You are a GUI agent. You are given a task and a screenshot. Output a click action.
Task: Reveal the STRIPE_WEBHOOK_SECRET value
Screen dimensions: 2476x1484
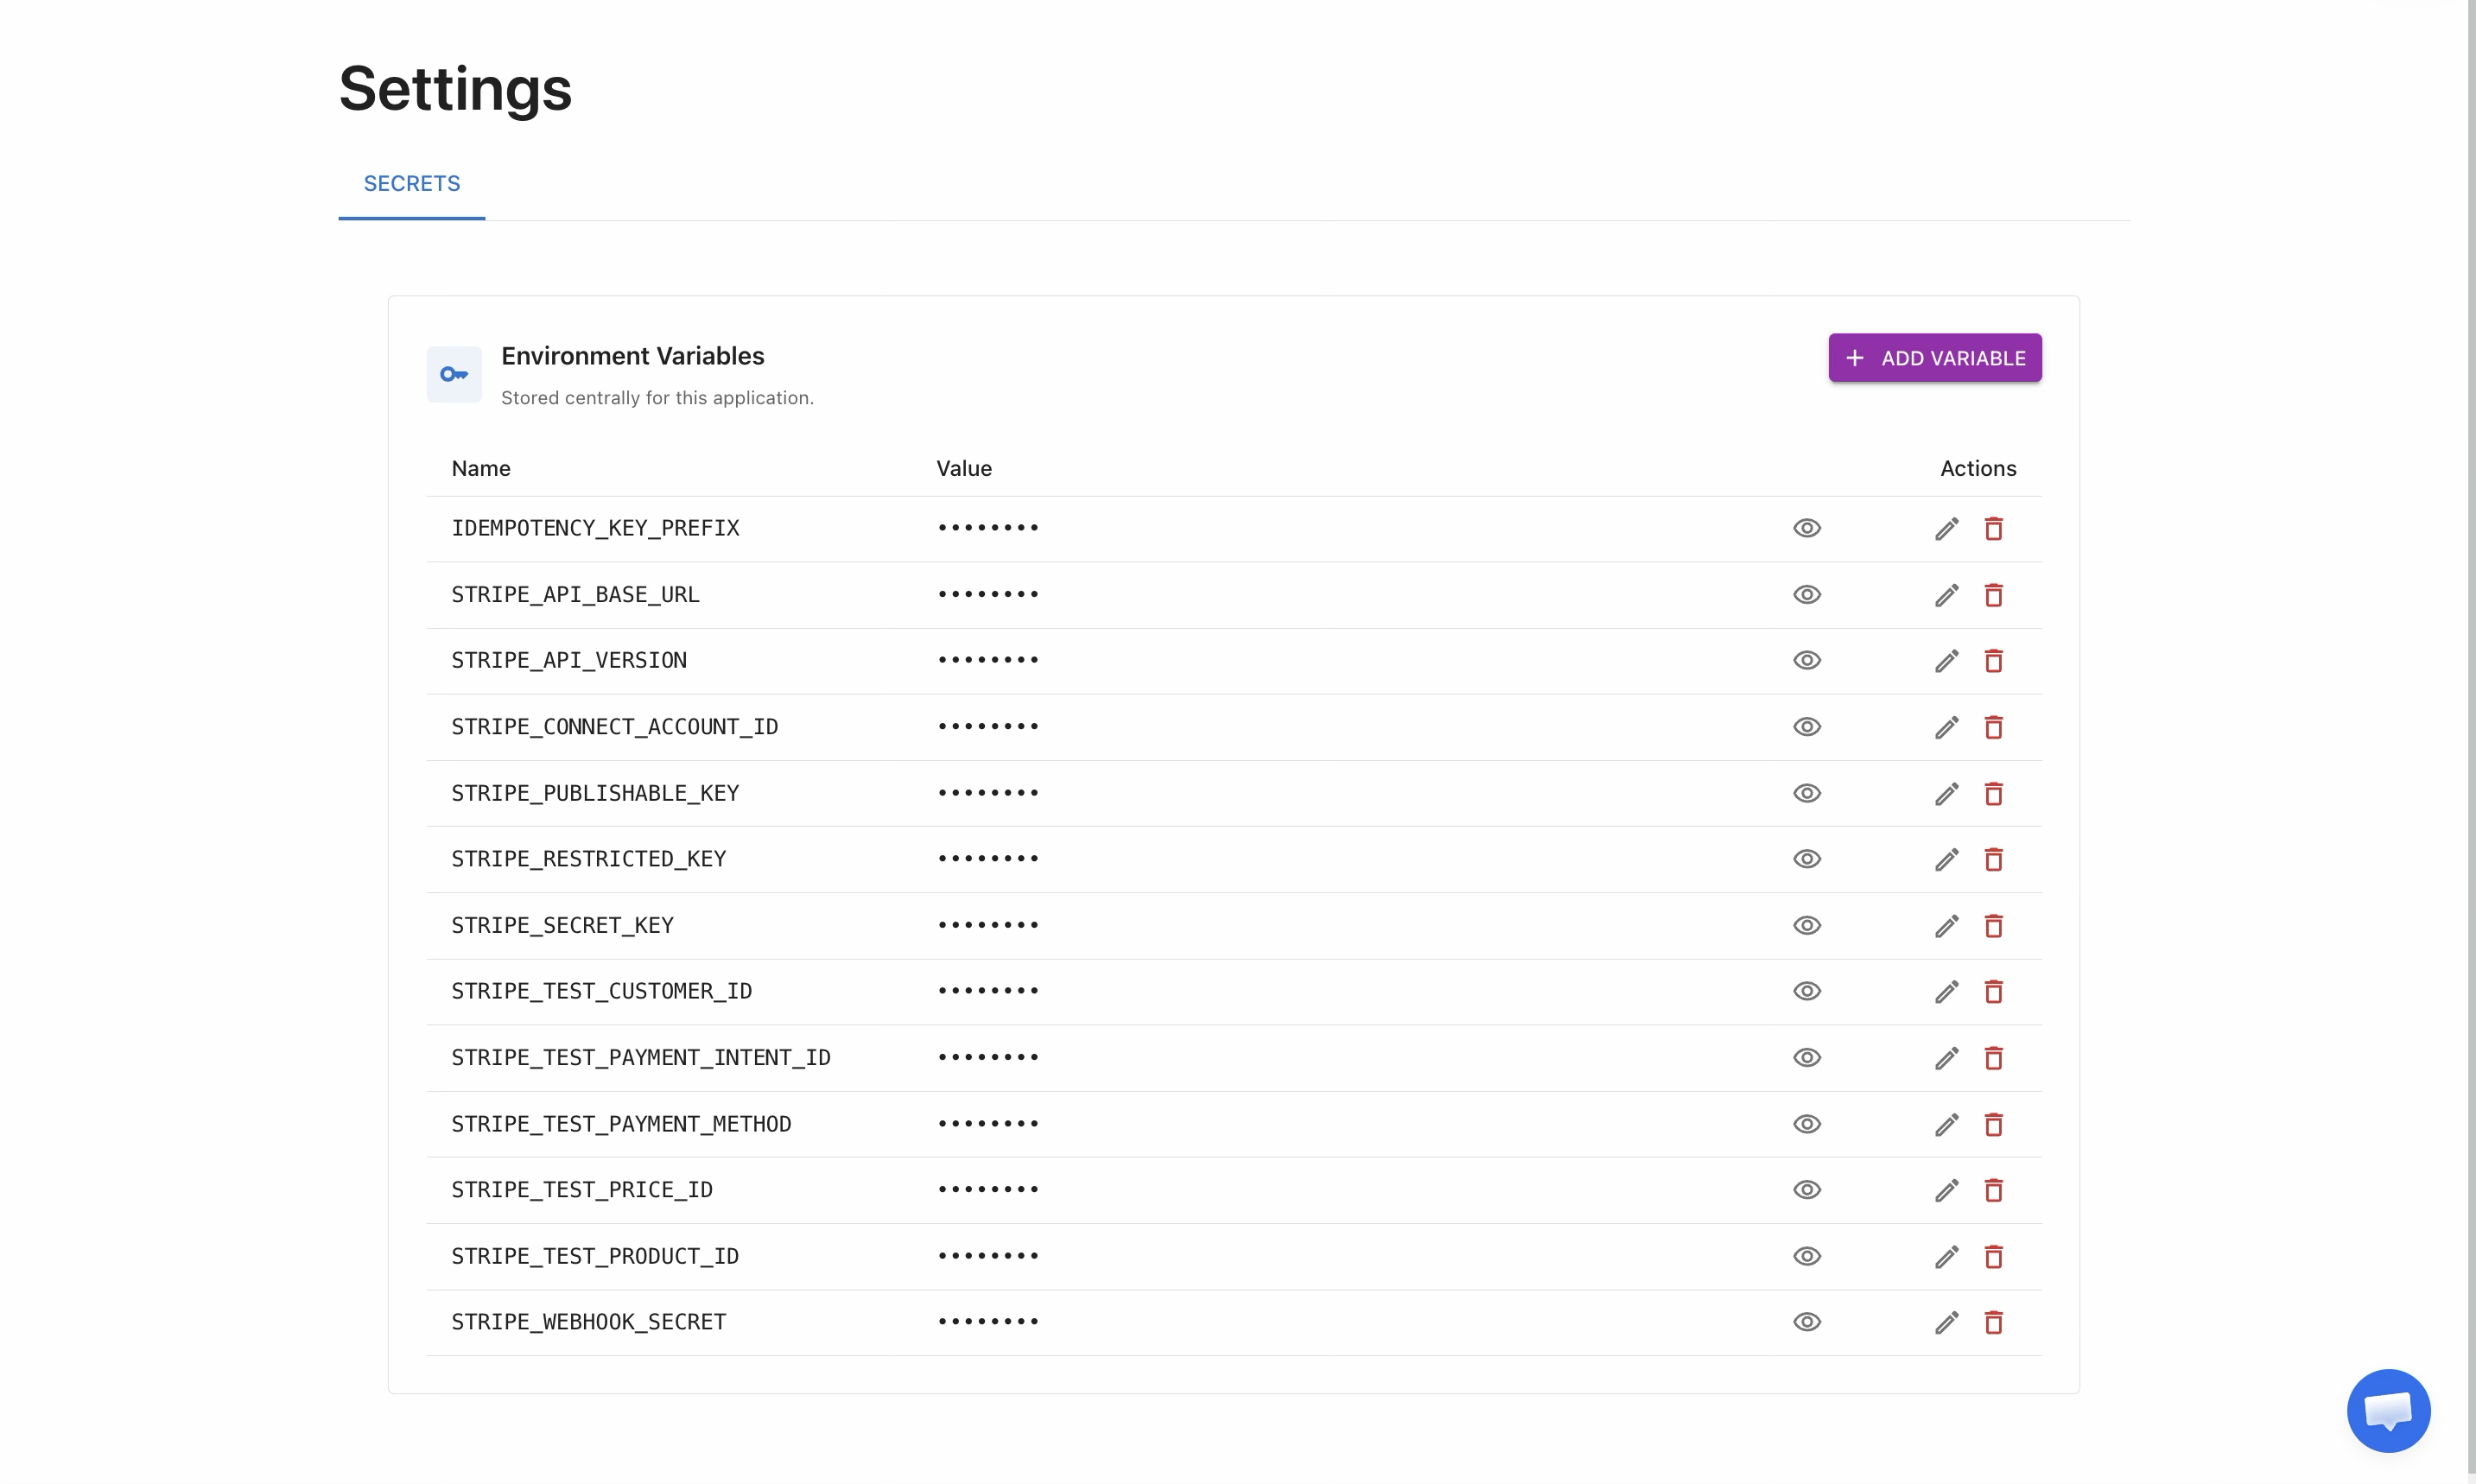[1806, 1322]
